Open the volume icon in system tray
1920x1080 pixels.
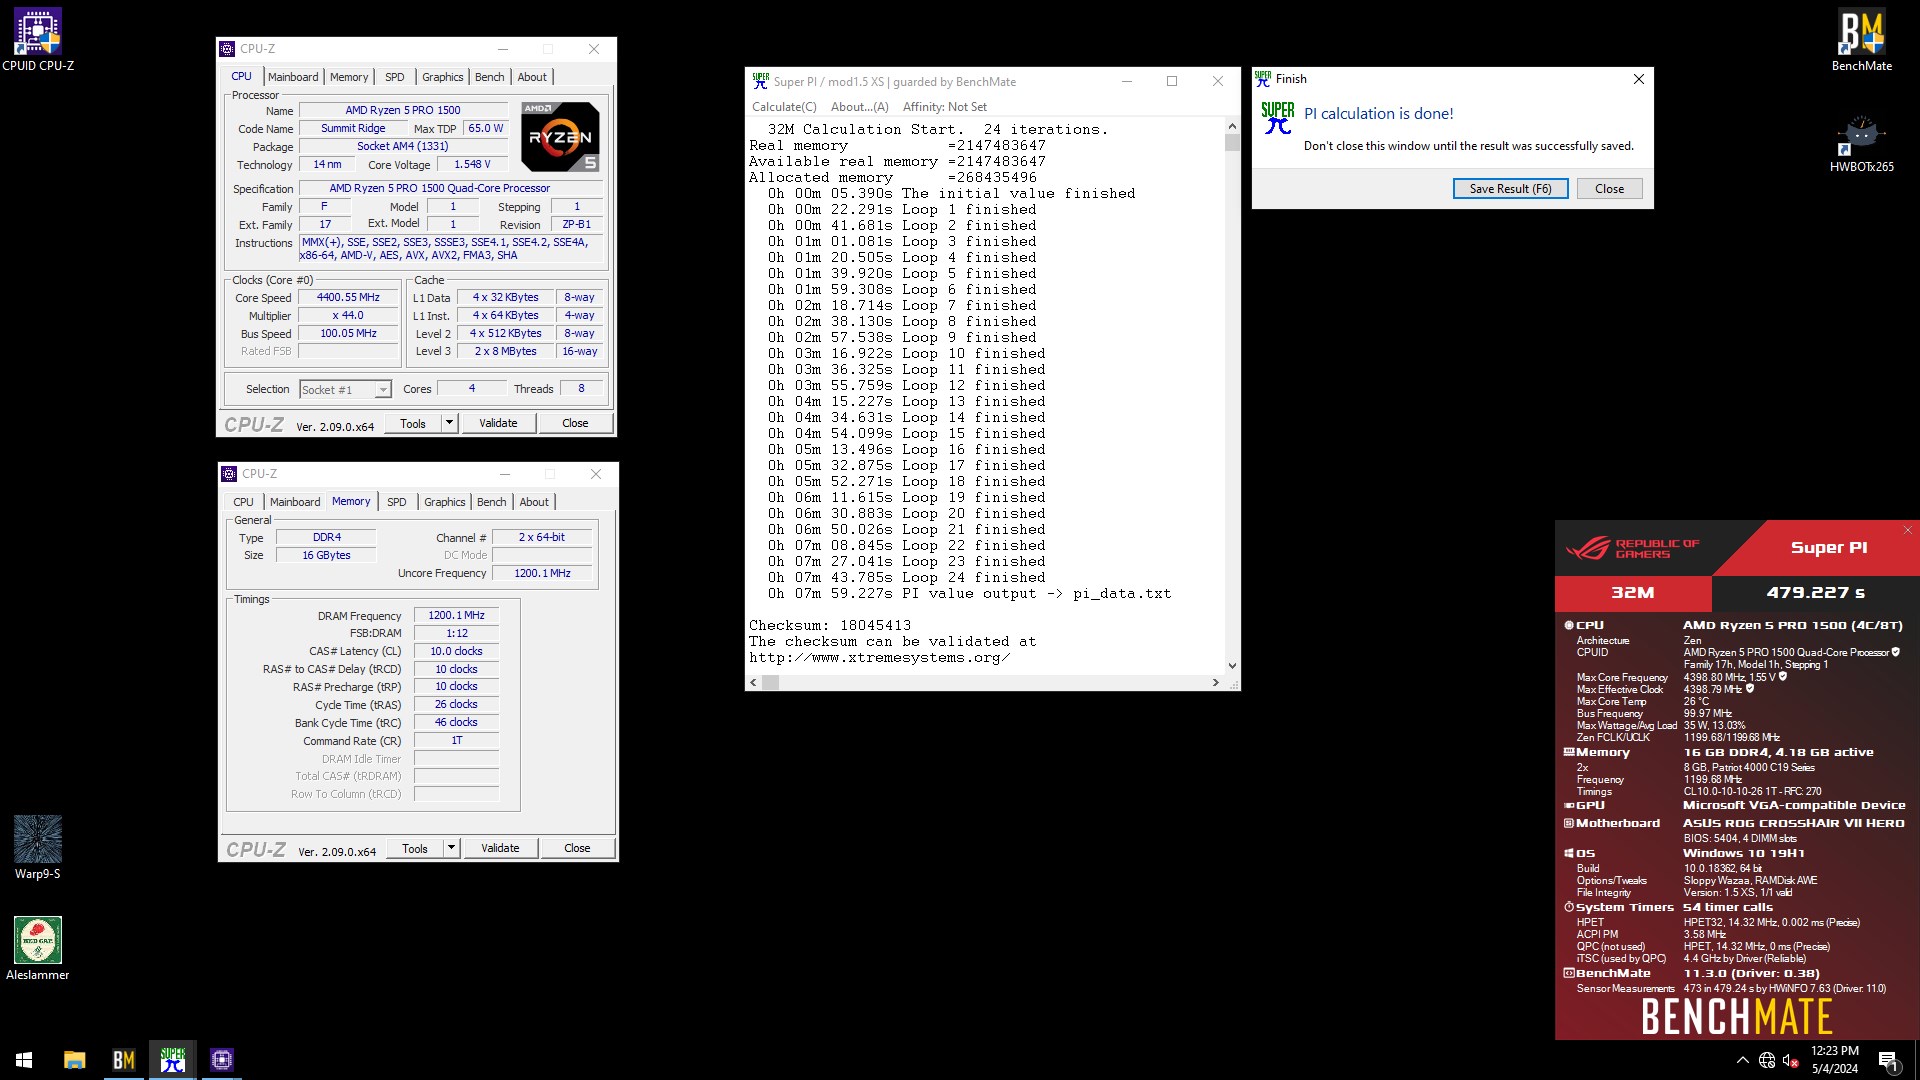(1791, 1060)
